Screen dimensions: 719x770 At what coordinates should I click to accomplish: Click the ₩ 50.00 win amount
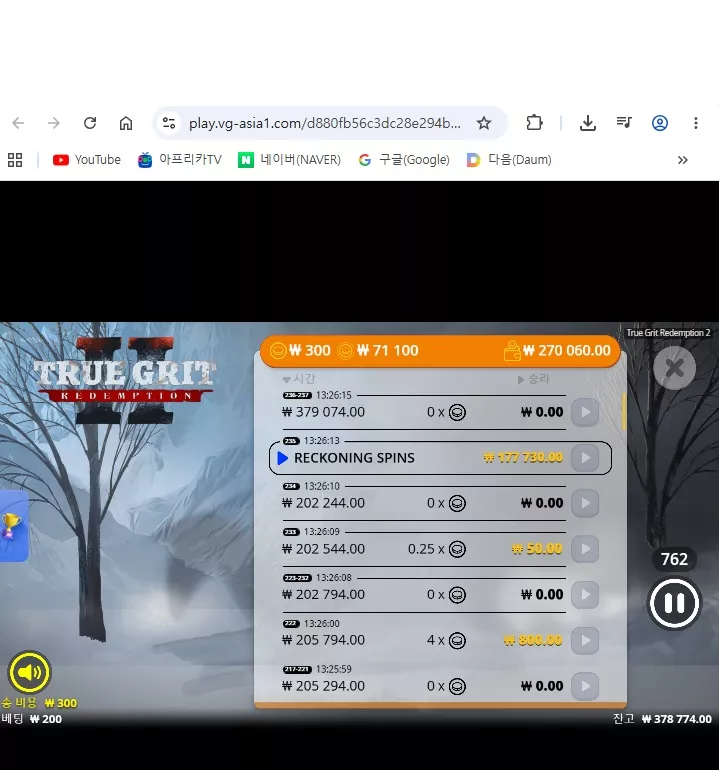[537, 549]
